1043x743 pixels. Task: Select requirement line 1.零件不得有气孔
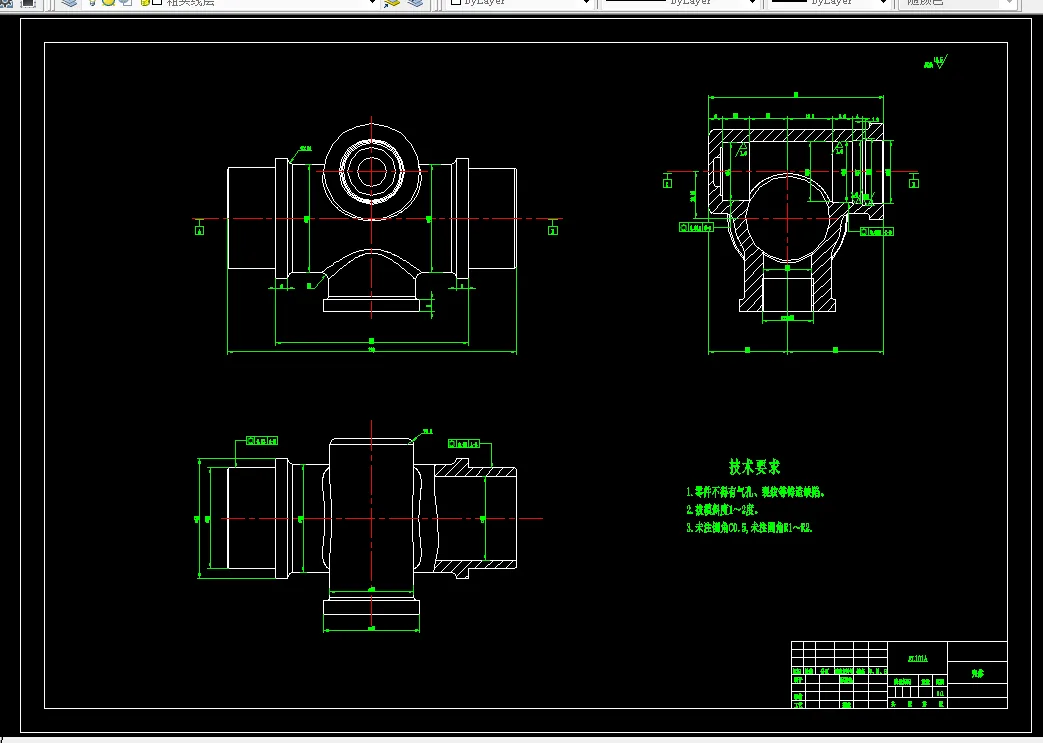[x=756, y=492]
